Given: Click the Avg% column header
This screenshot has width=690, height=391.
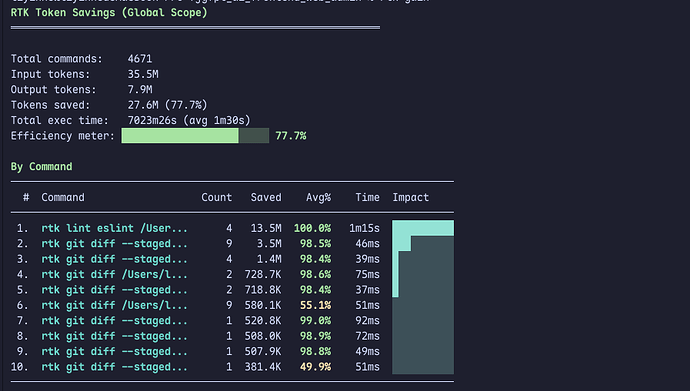Looking at the screenshot, I should click(x=318, y=197).
